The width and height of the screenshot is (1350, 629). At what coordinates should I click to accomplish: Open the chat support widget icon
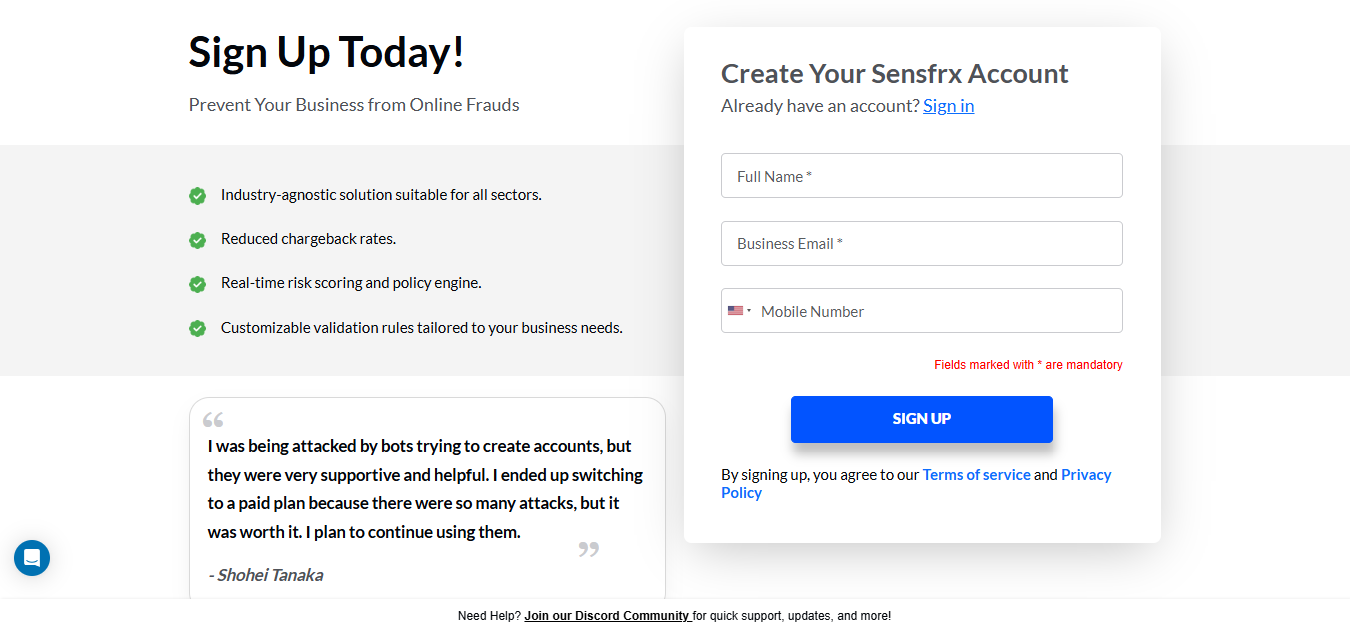[32, 558]
